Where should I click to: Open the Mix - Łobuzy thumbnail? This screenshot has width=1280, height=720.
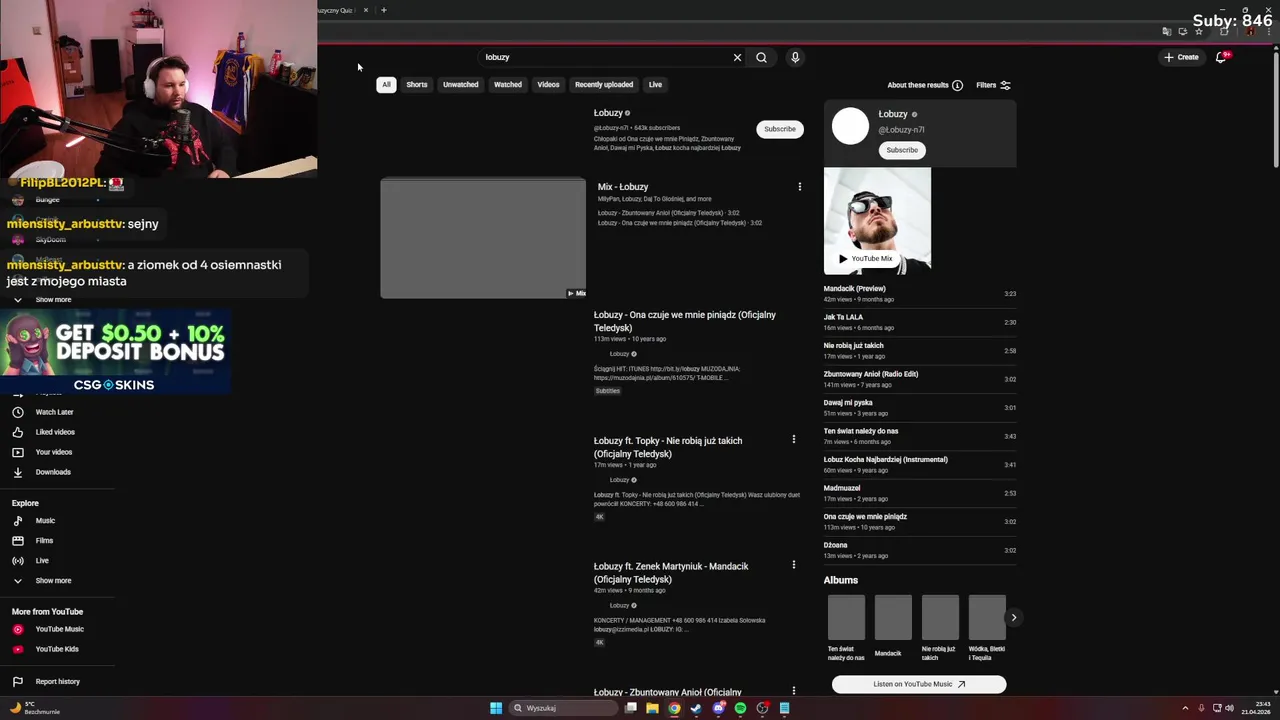(483, 238)
